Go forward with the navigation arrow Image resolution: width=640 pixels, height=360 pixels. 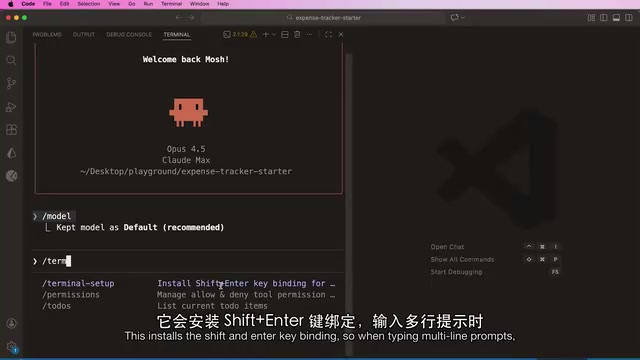pos(191,18)
